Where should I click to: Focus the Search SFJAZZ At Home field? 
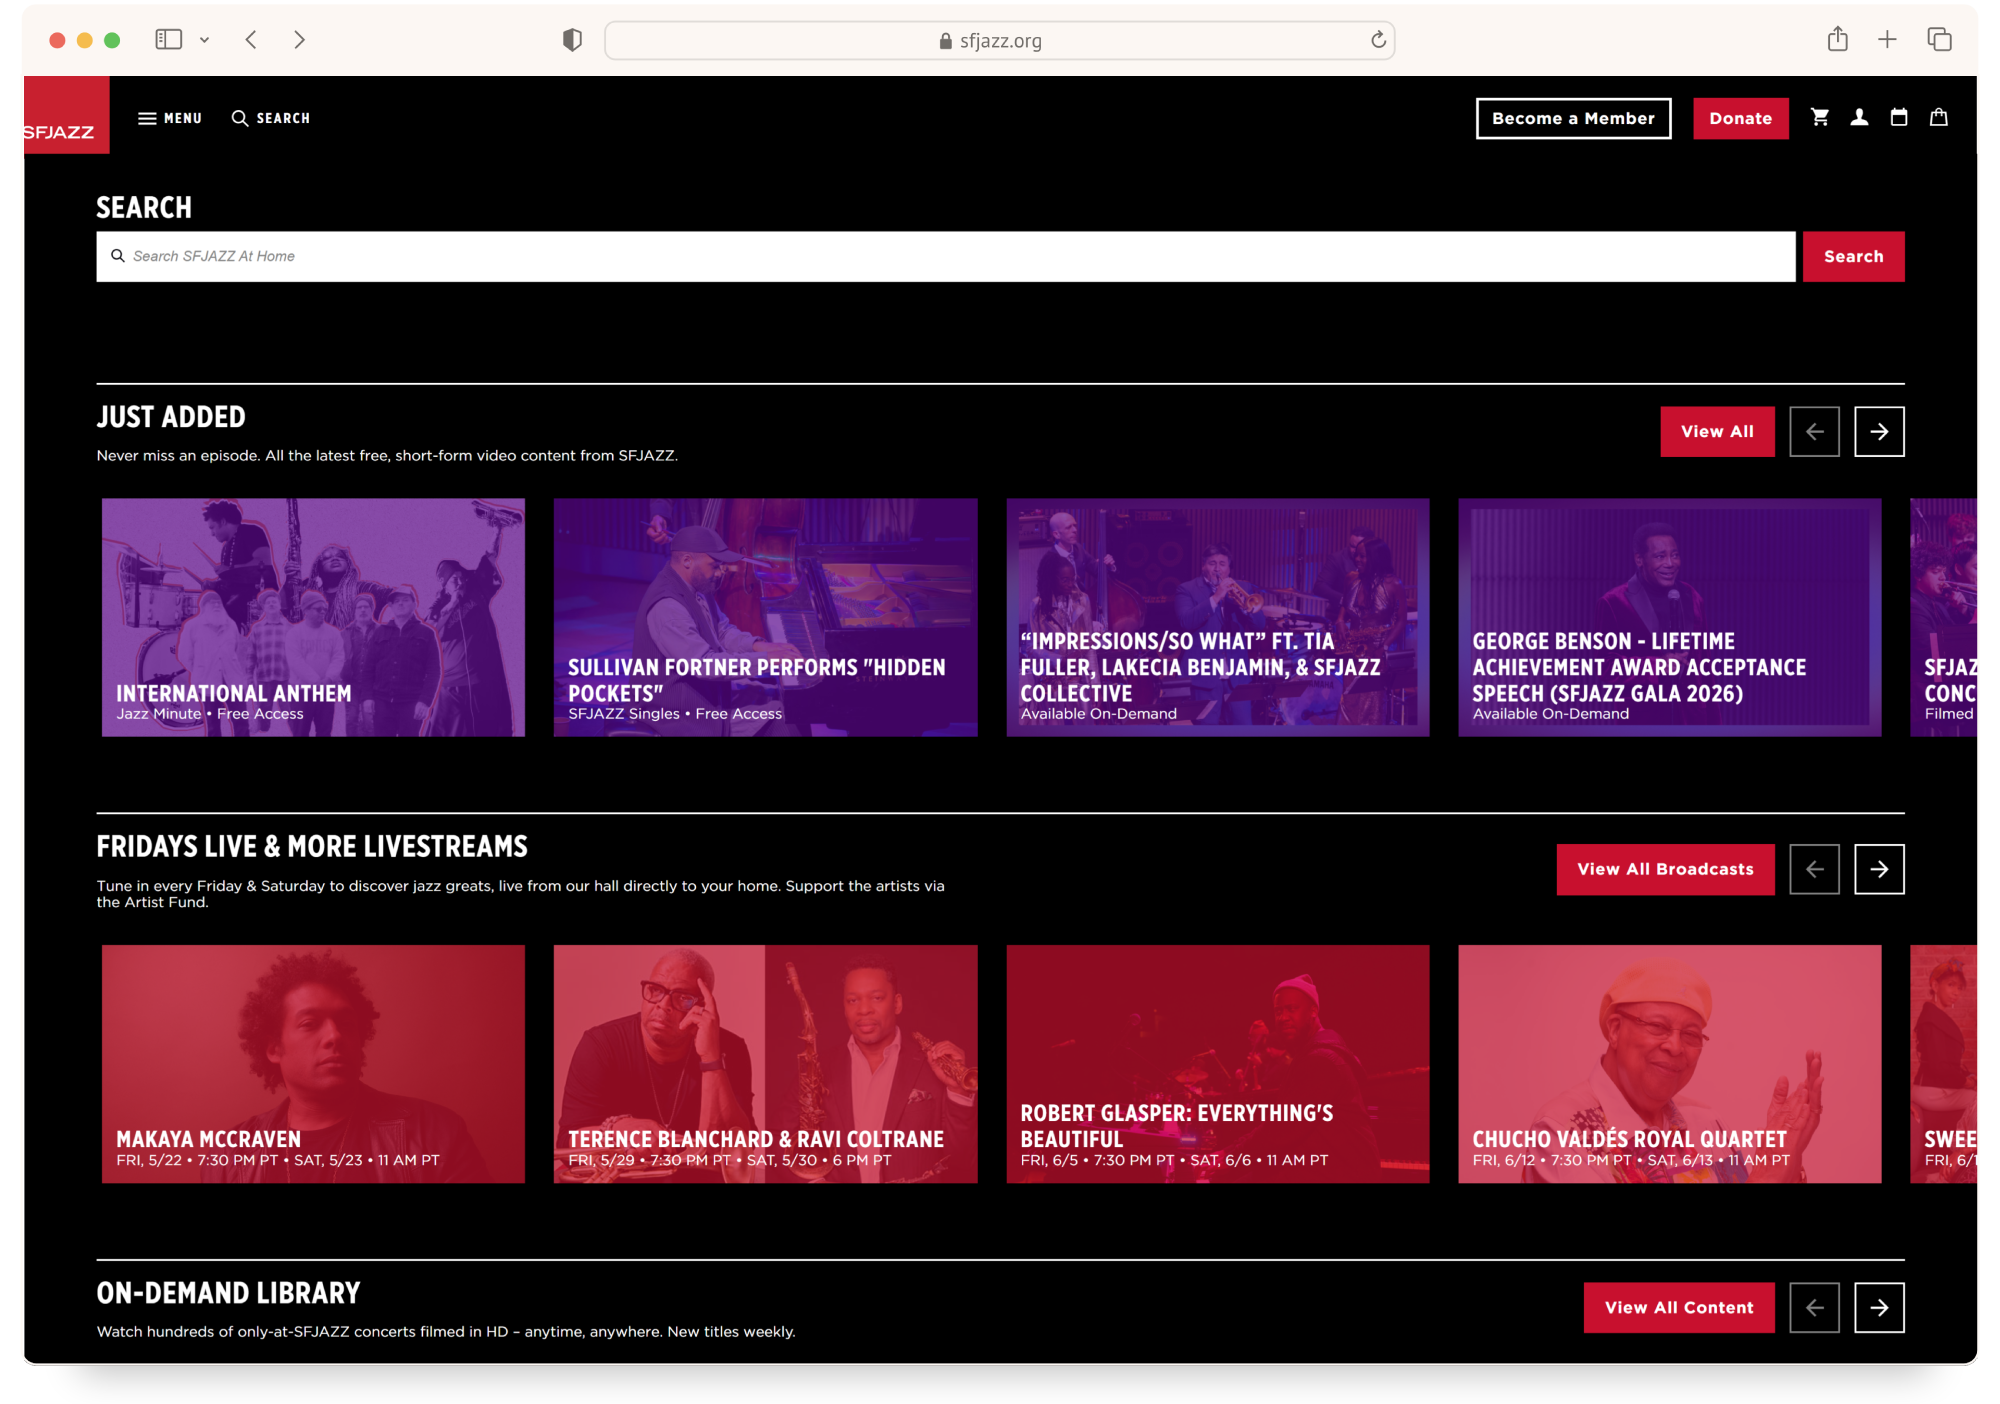[946, 257]
